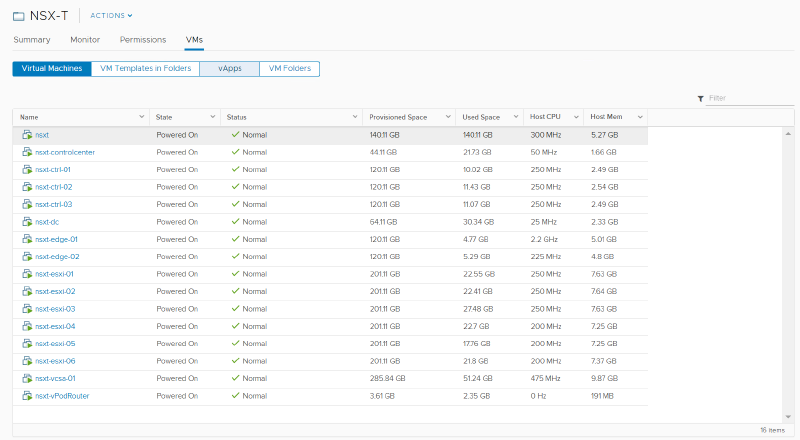The height and width of the screenshot is (440, 800).
Task: Open the nsxt-dc VM link
Action: coord(47,222)
